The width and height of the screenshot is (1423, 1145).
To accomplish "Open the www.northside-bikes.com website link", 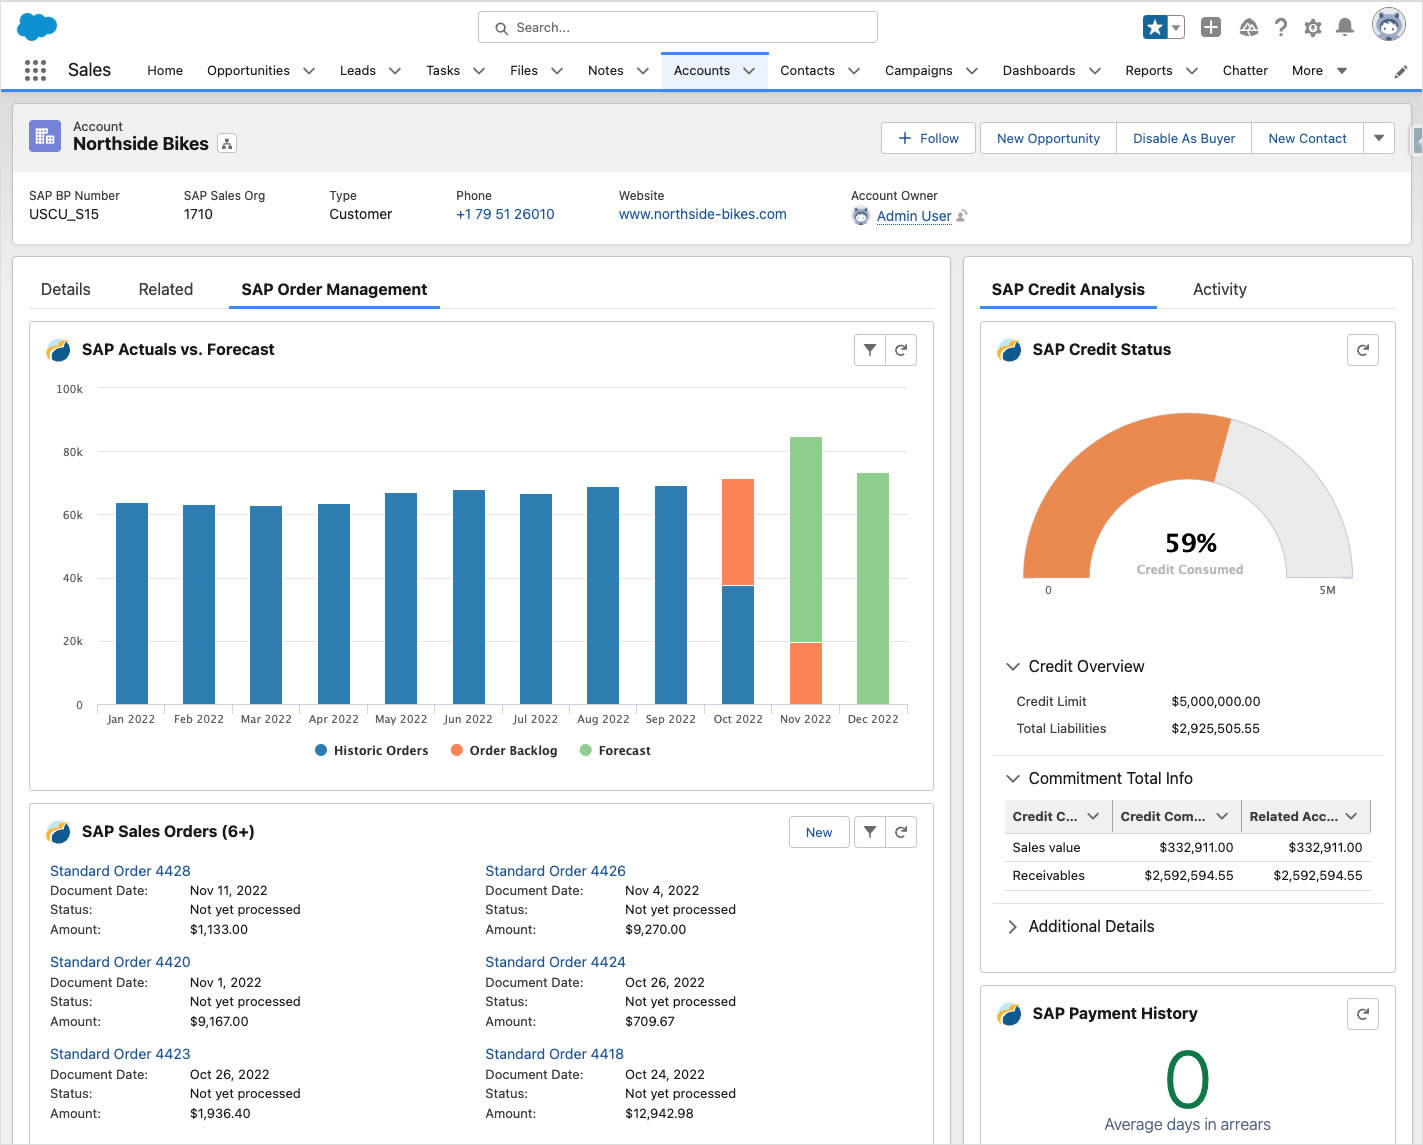I will click(x=702, y=214).
